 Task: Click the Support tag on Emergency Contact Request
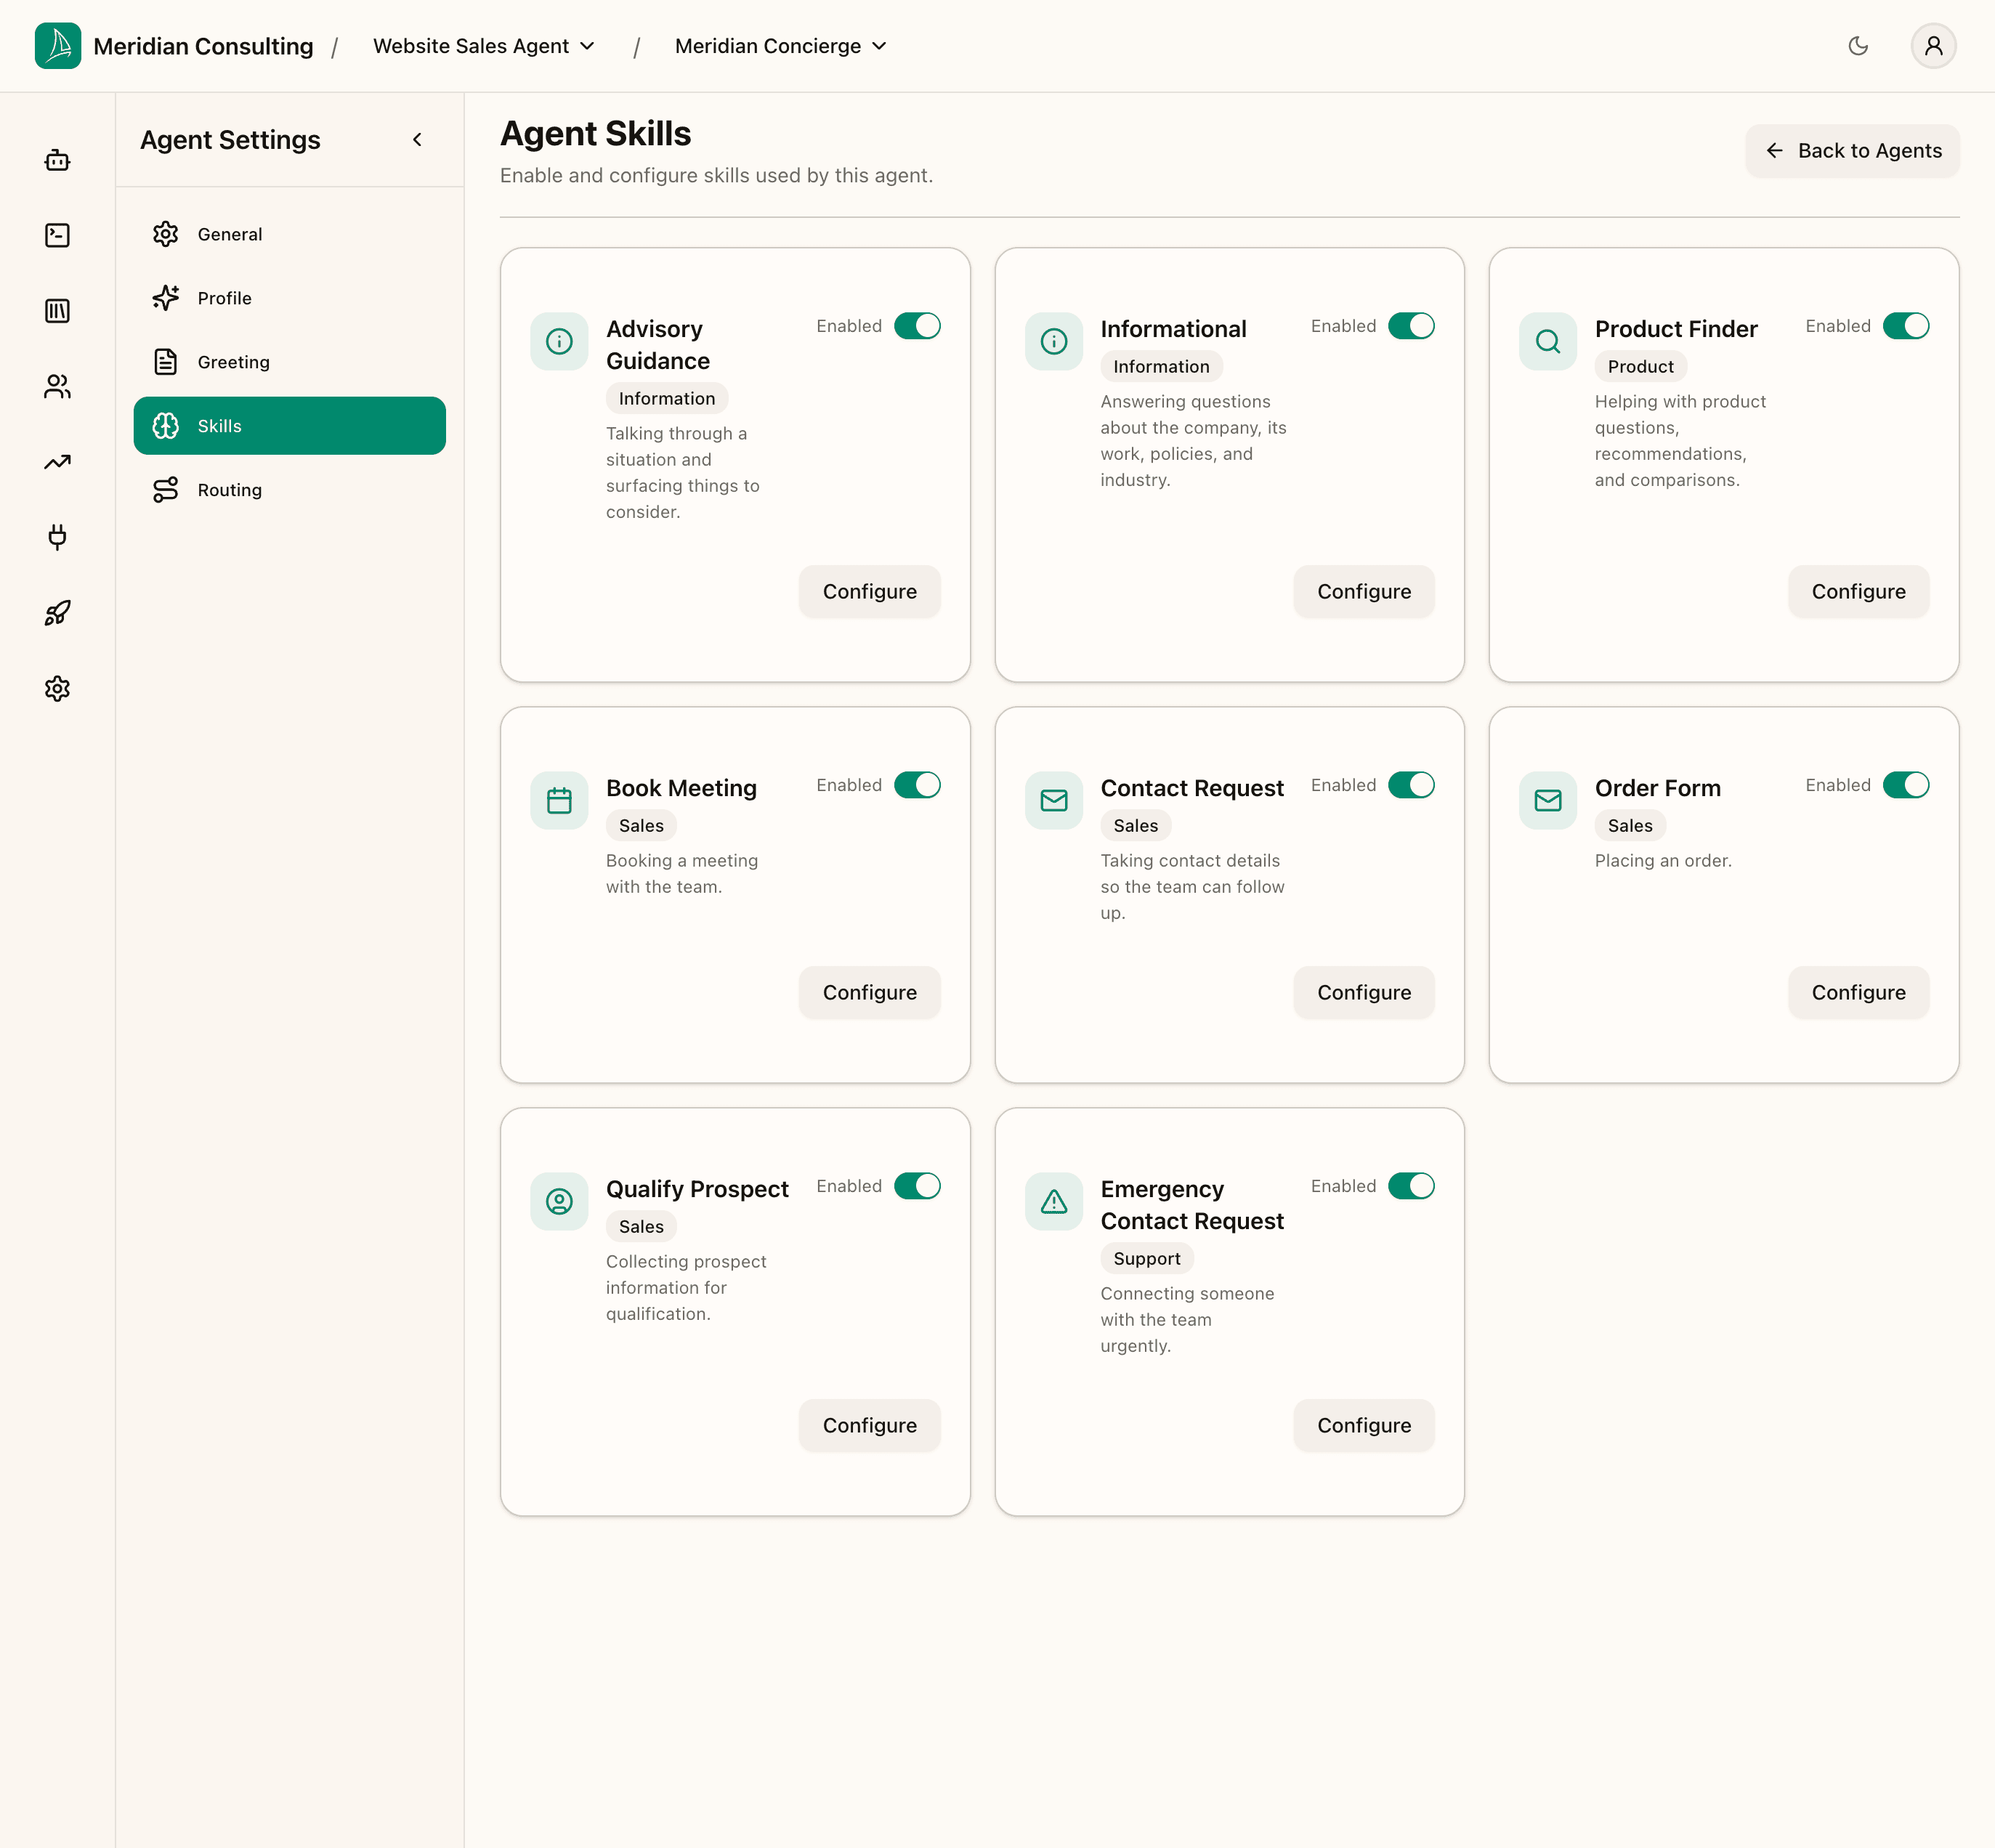1147,1259
